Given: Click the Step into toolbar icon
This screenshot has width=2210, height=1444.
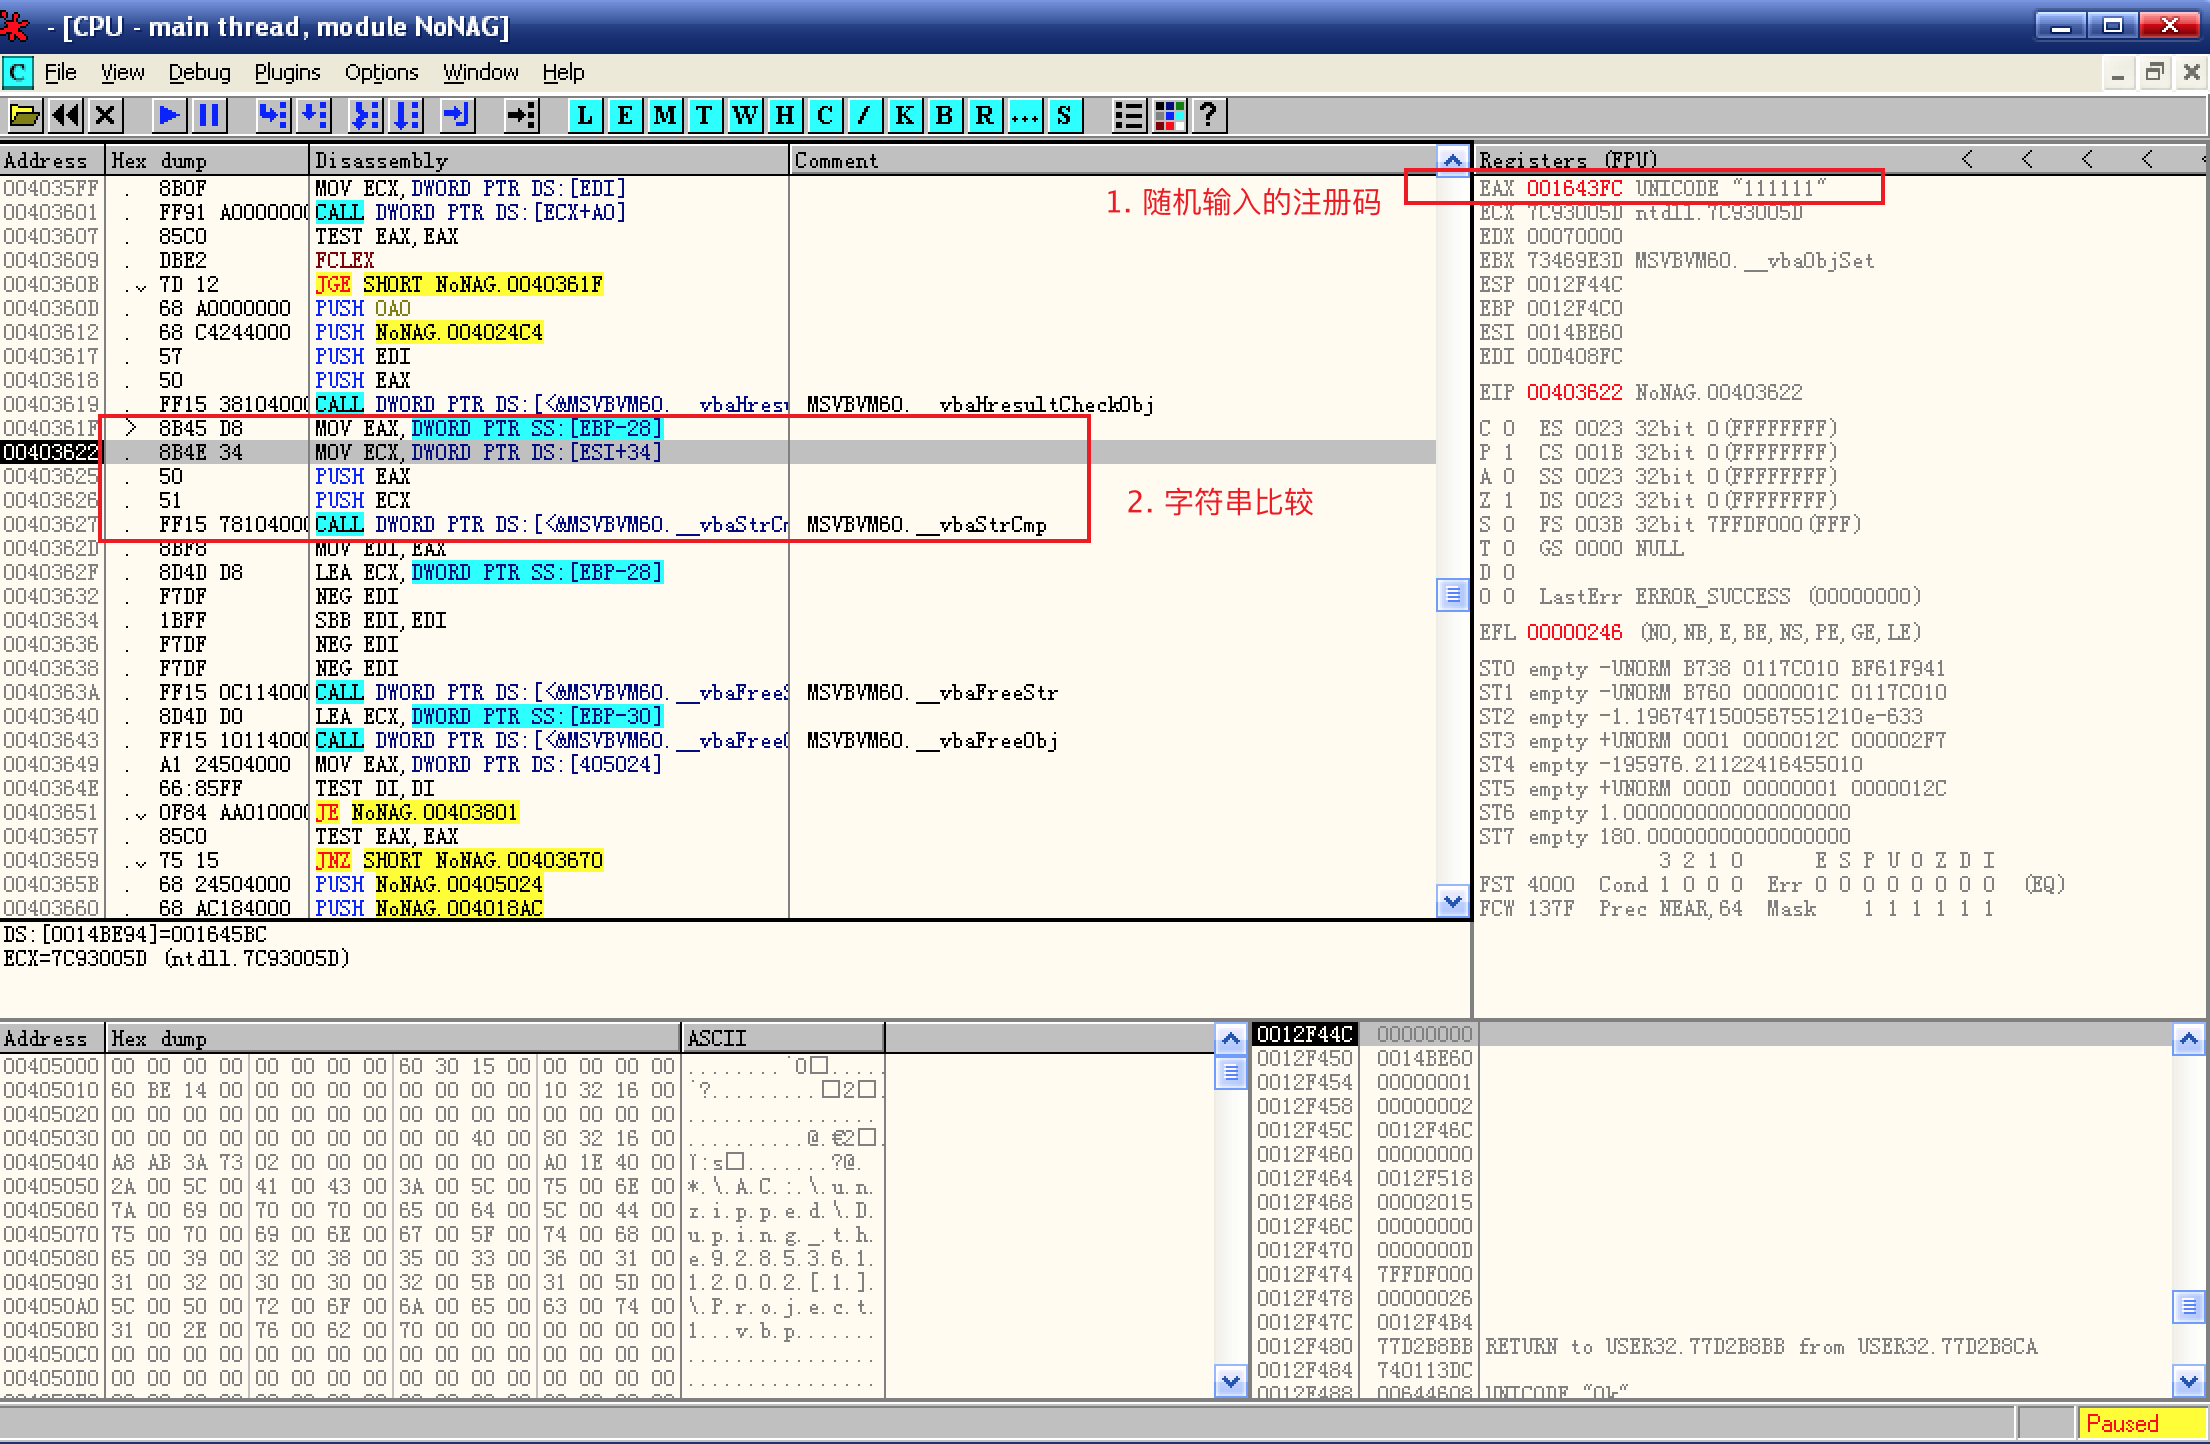Looking at the screenshot, I should (x=272, y=116).
